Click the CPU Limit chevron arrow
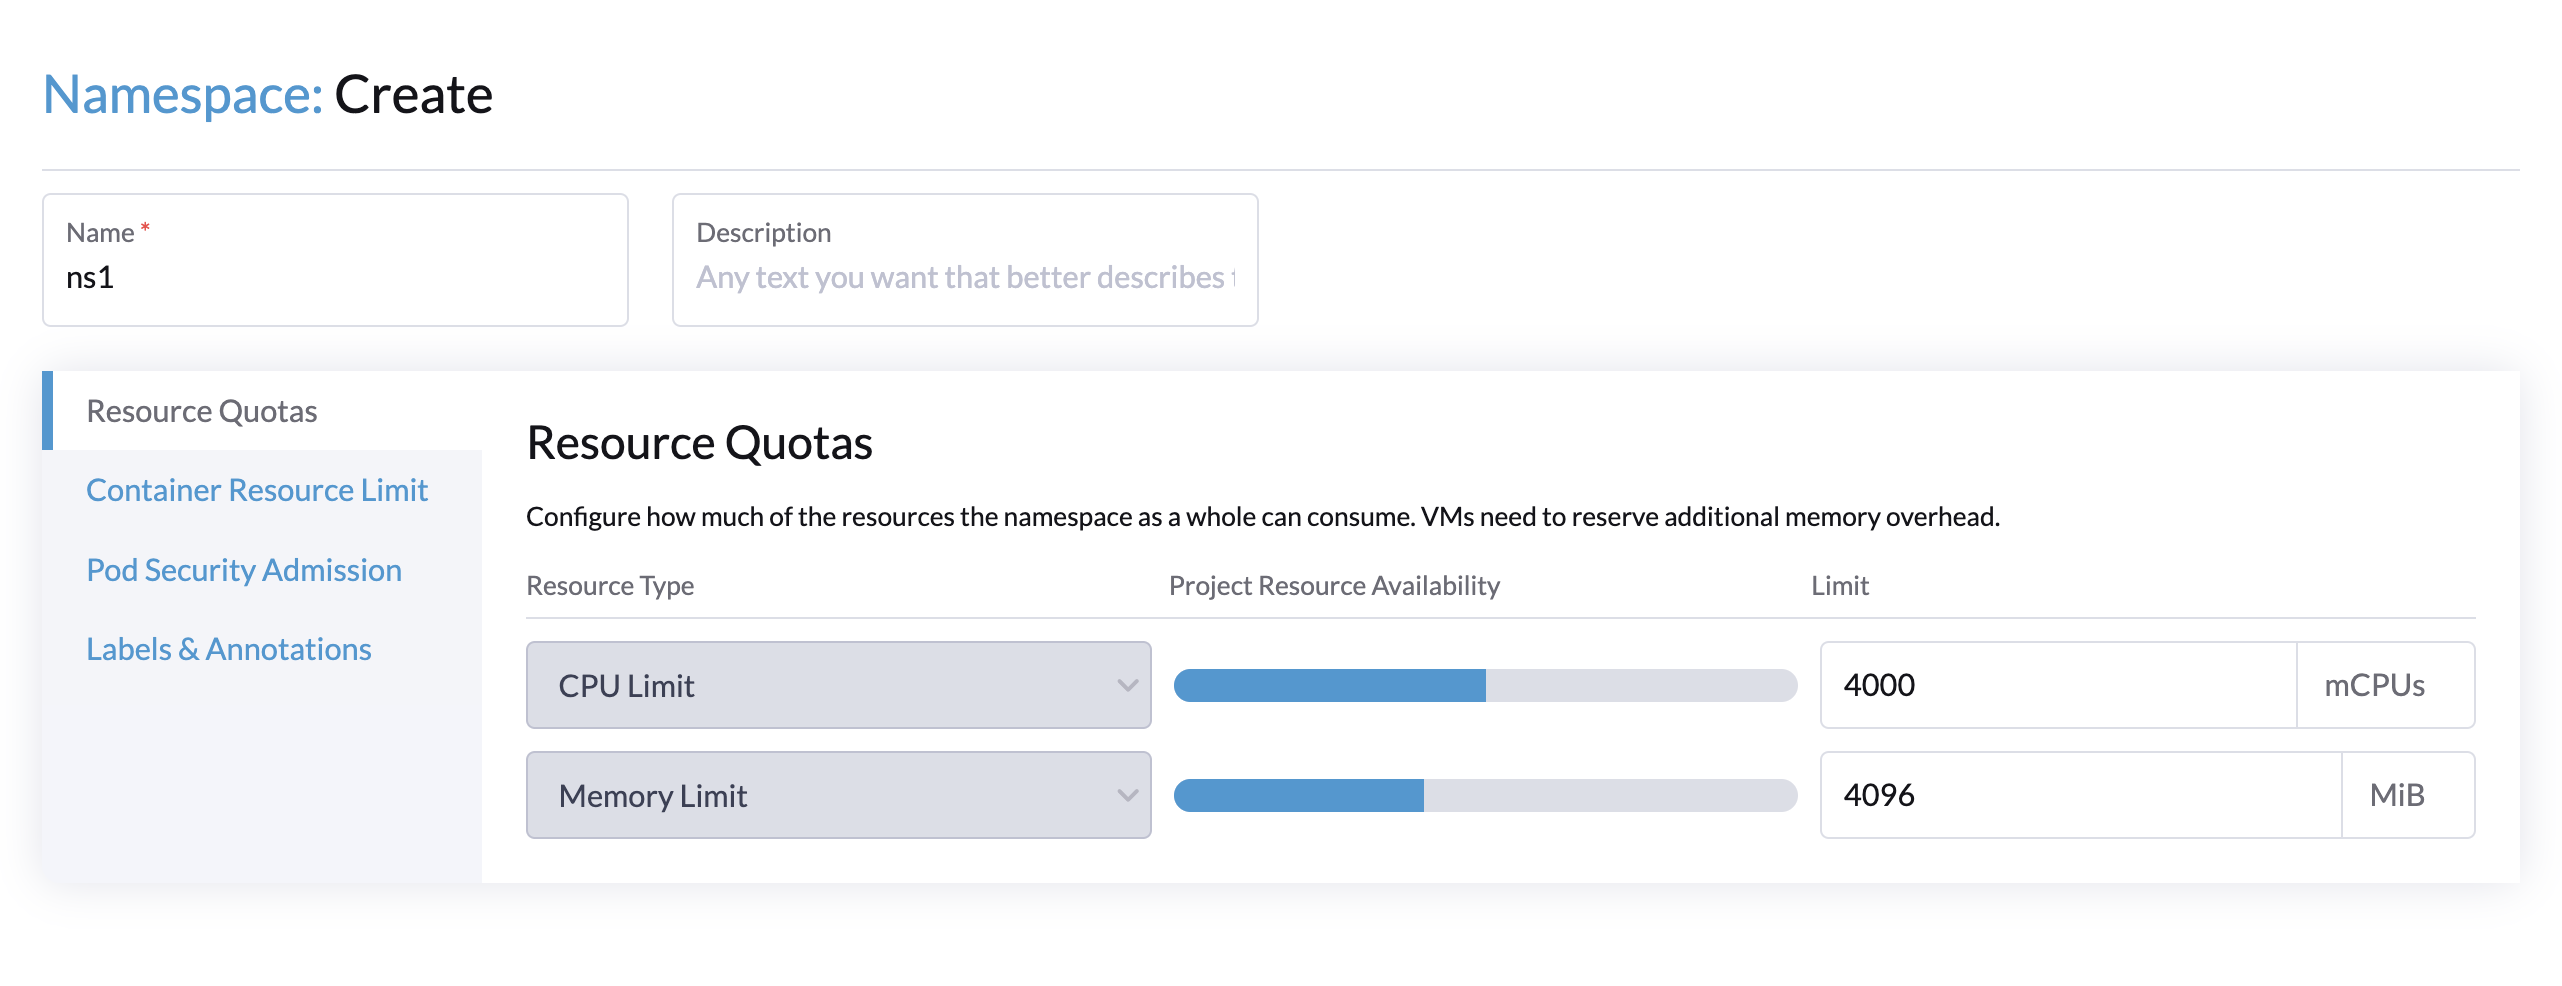This screenshot has width=2562, height=986. coord(1127,686)
